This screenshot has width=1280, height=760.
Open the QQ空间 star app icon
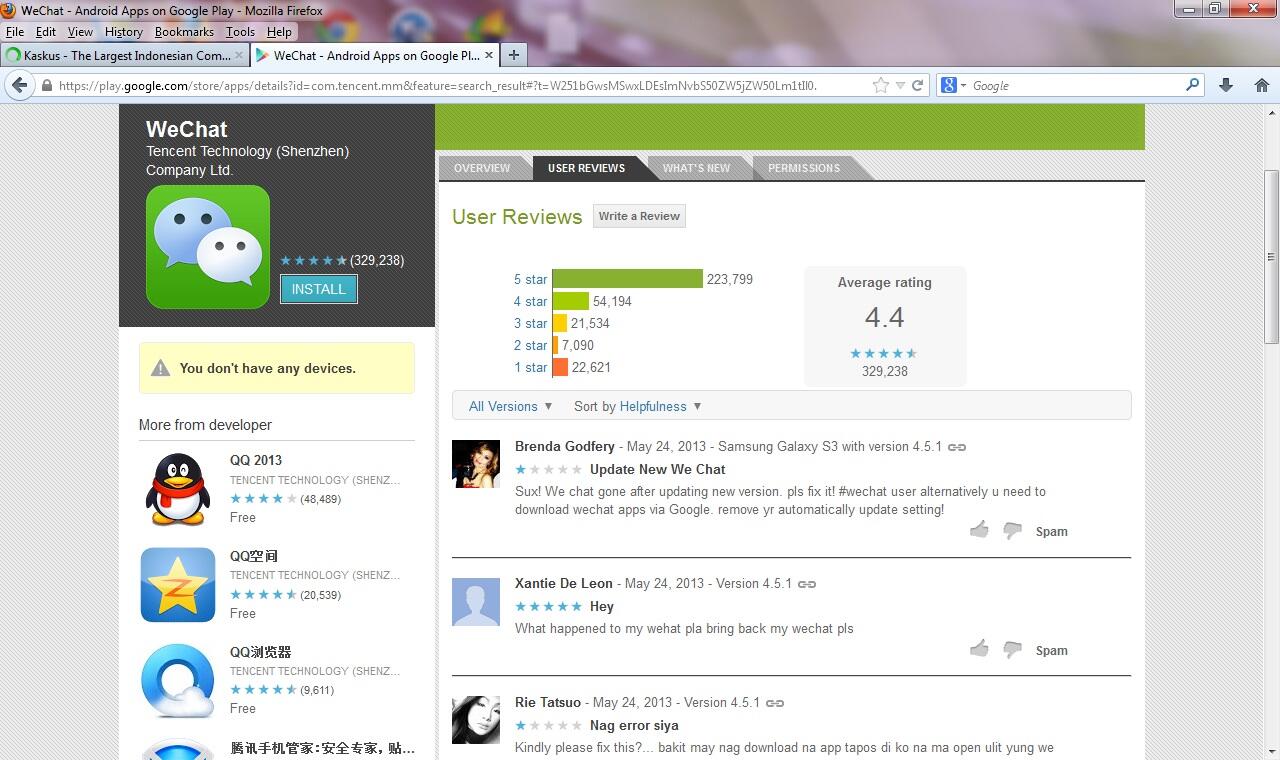pyautogui.click(x=178, y=585)
